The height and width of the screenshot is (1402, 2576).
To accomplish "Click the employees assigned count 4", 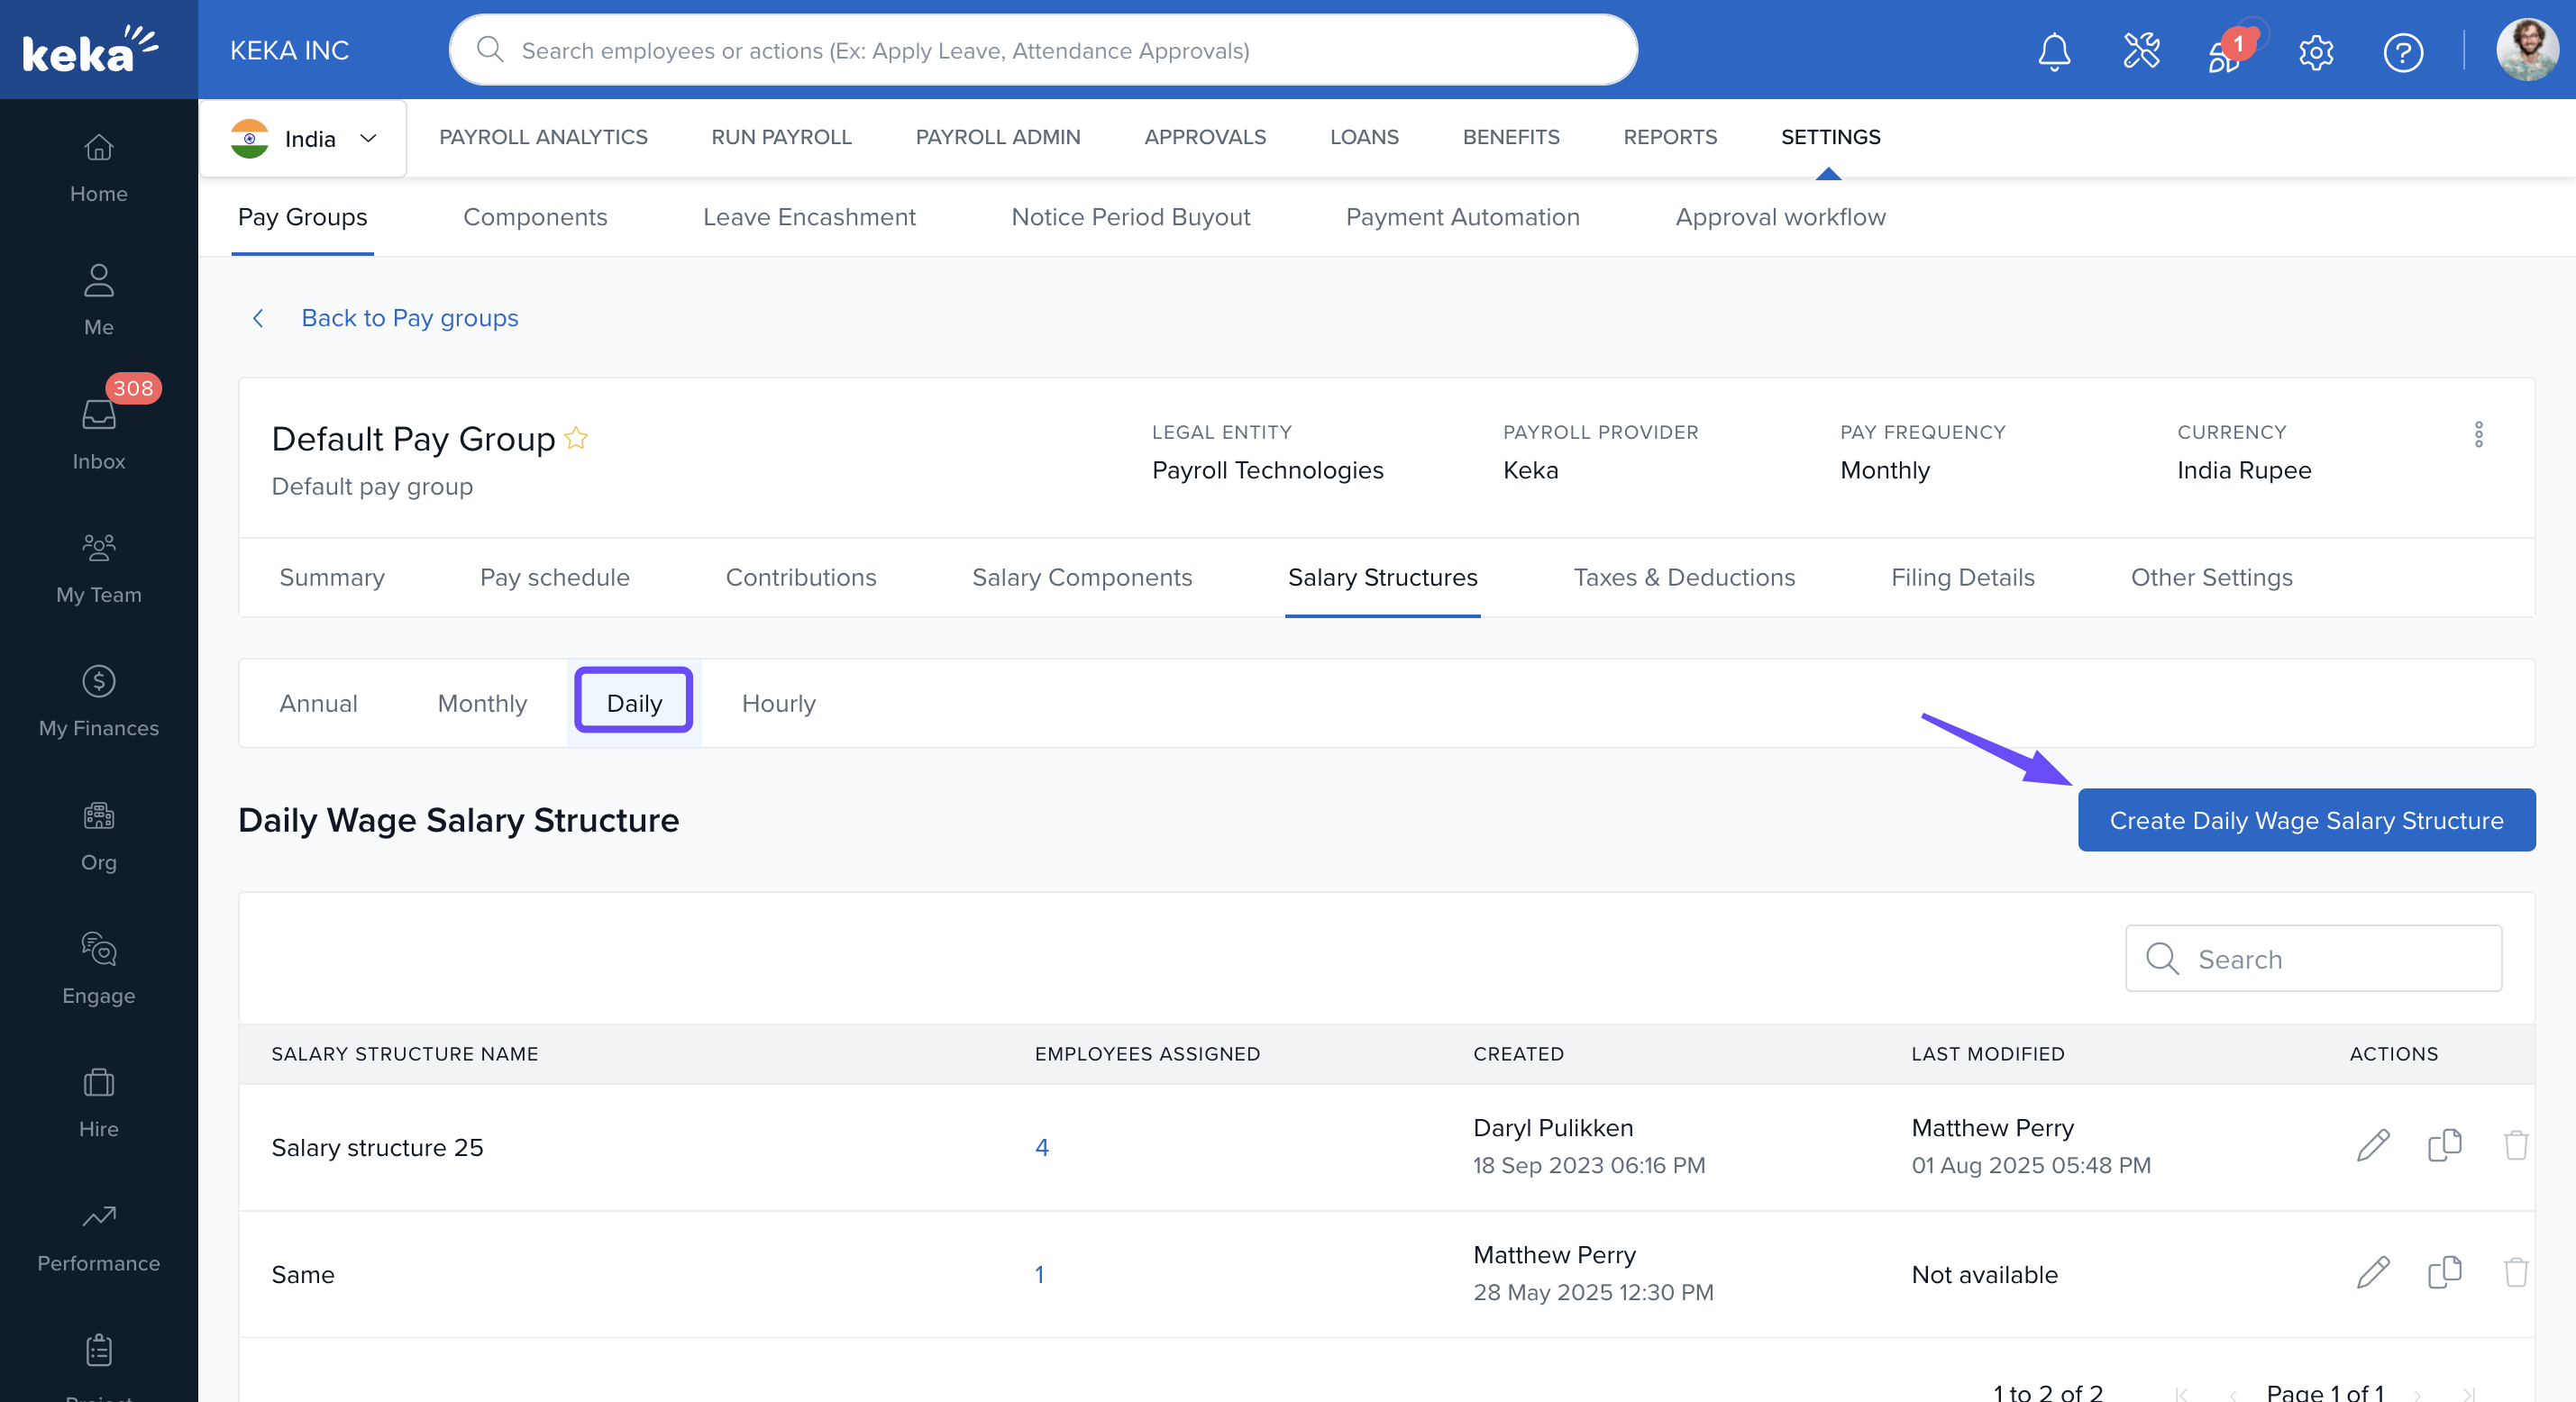I will click(1041, 1147).
